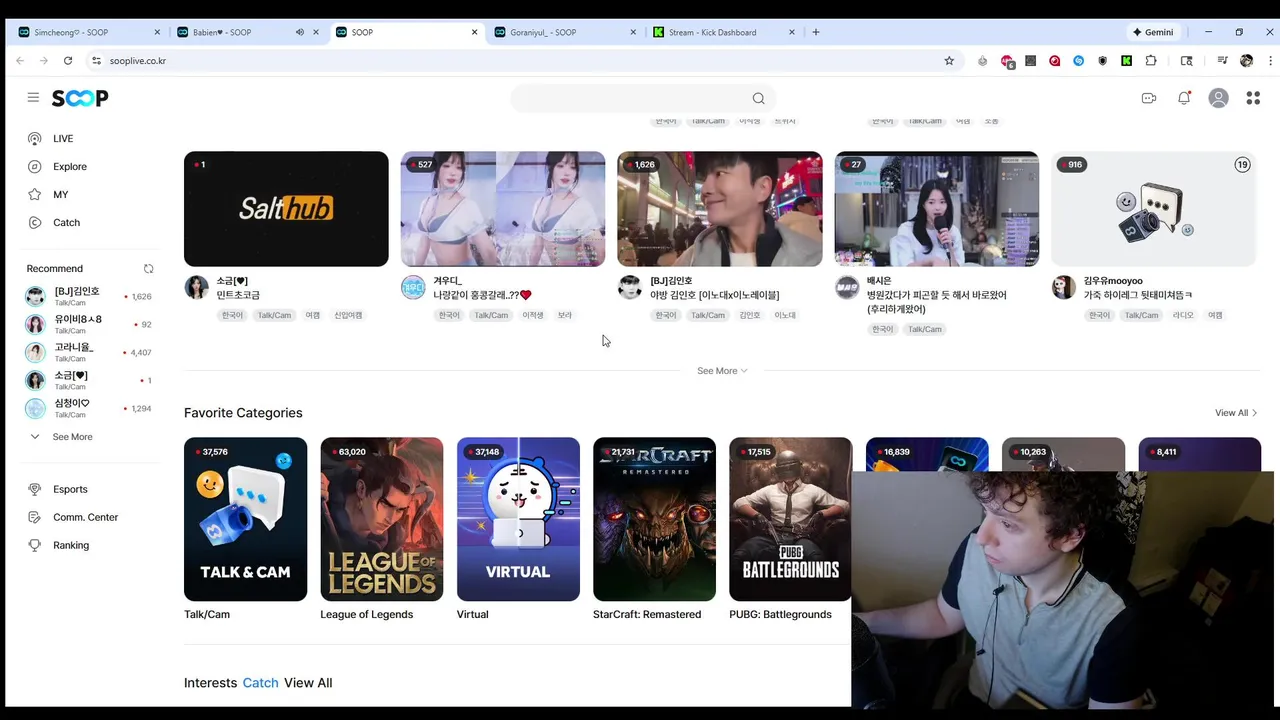Open the 1,626 viewer 김인호 stream thumbnail
This screenshot has height=720, width=1280.
point(720,209)
